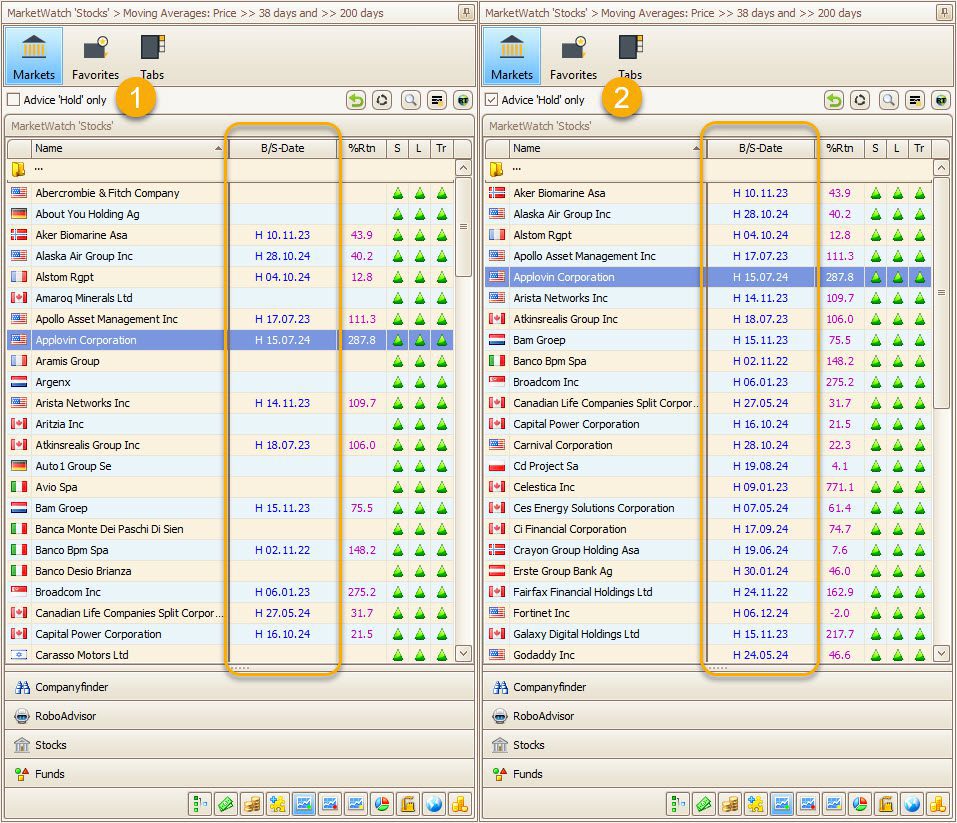
Task: Click the RT real-time icon in right panel
Action: click(x=941, y=100)
